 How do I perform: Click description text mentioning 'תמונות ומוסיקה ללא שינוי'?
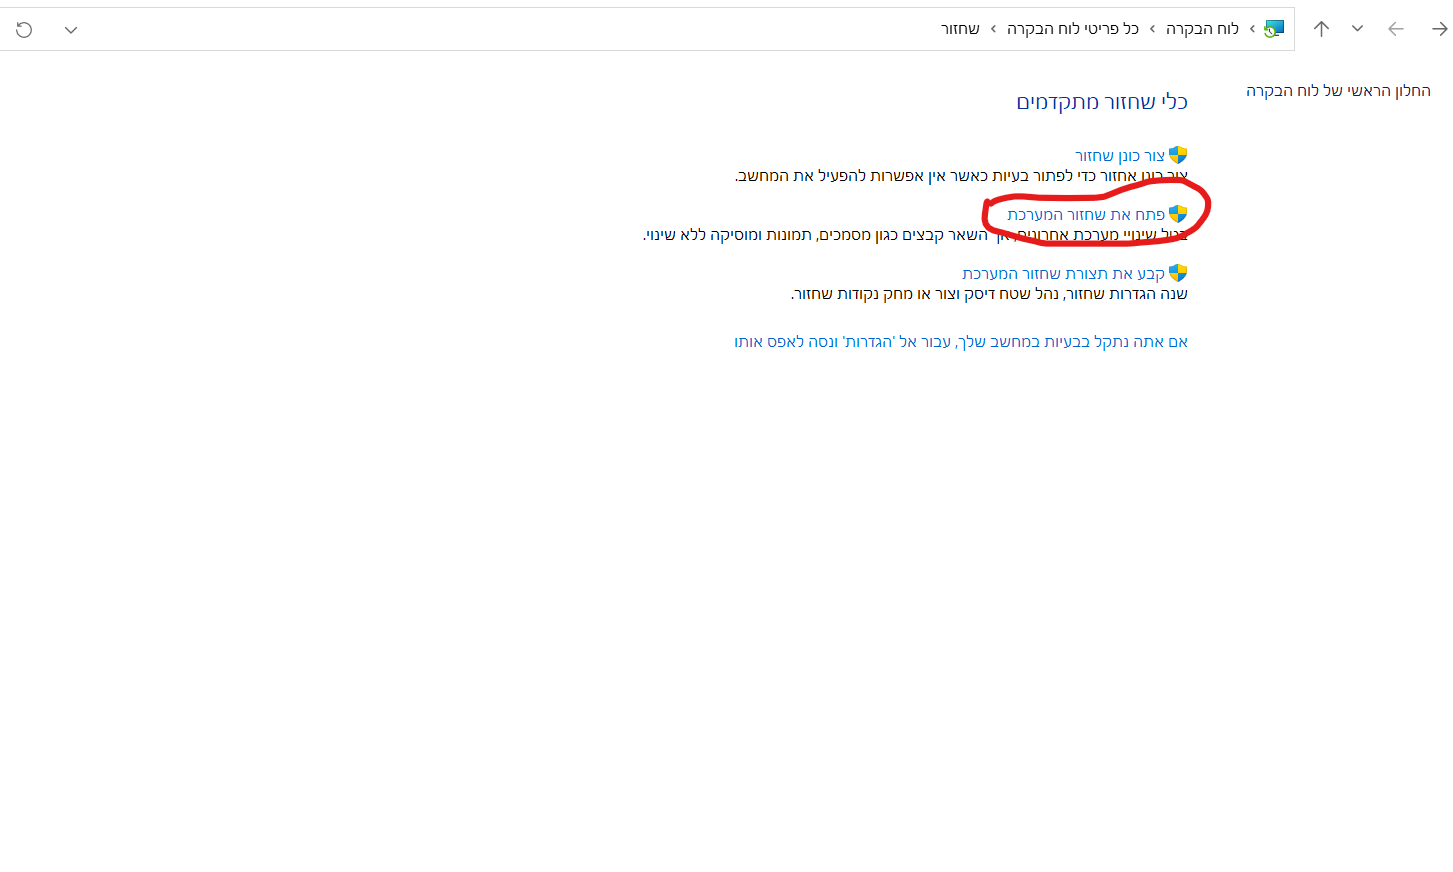tap(915, 235)
